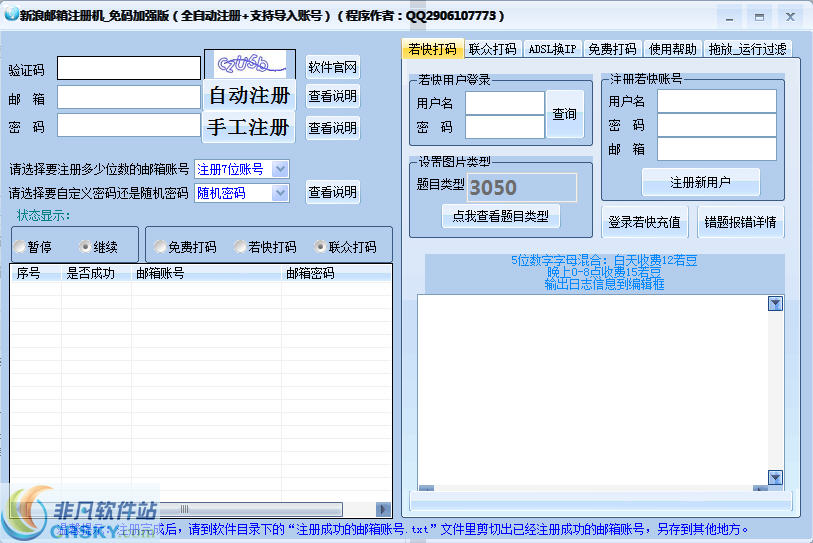
Task: Focus the 注册若快账号 密码 field
Action: pos(717,125)
